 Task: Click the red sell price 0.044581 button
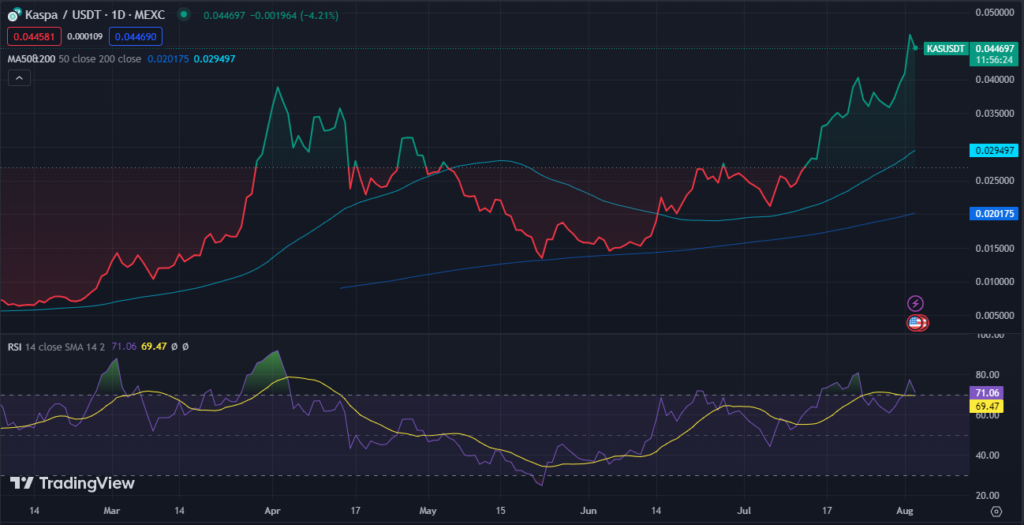pyautogui.click(x=34, y=36)
